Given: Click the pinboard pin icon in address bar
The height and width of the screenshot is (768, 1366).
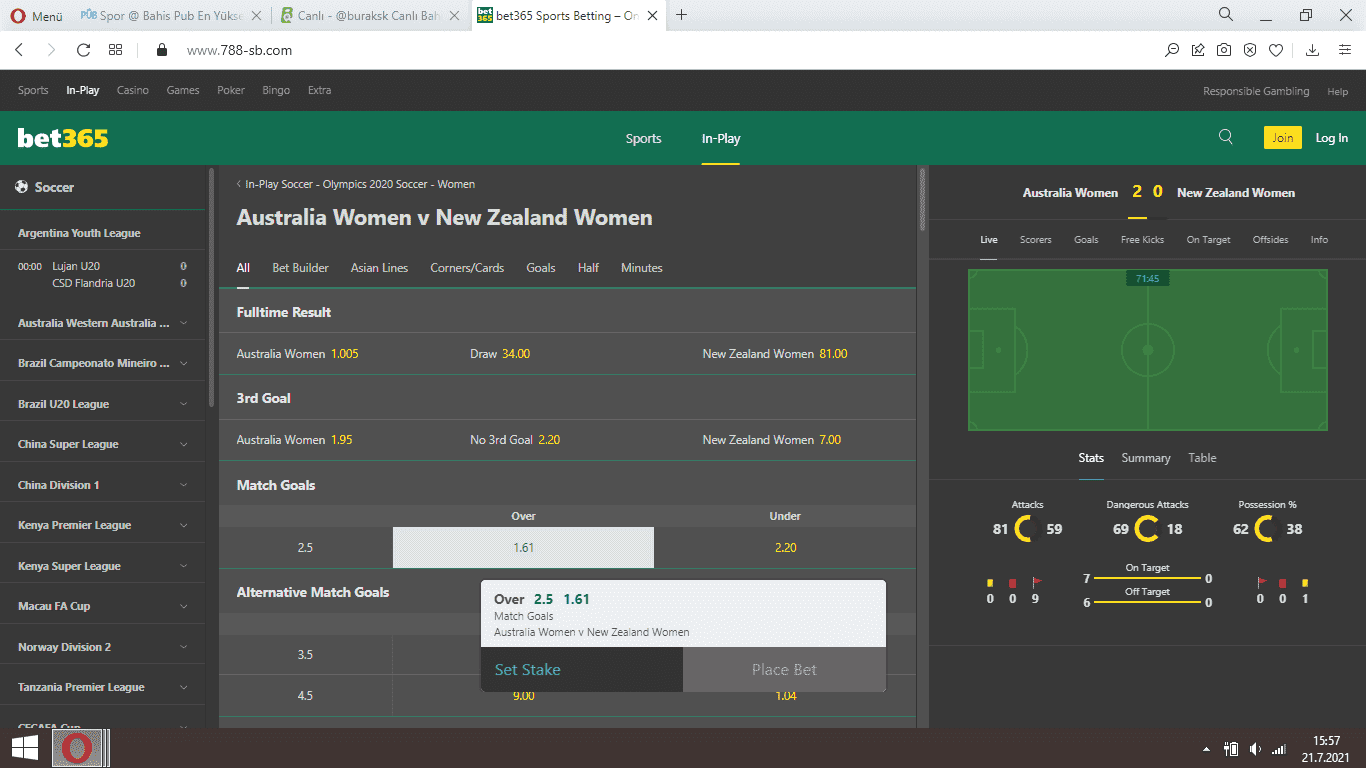Looking at the screenshot, I should pyautogui.click(x=1198, y=50).
